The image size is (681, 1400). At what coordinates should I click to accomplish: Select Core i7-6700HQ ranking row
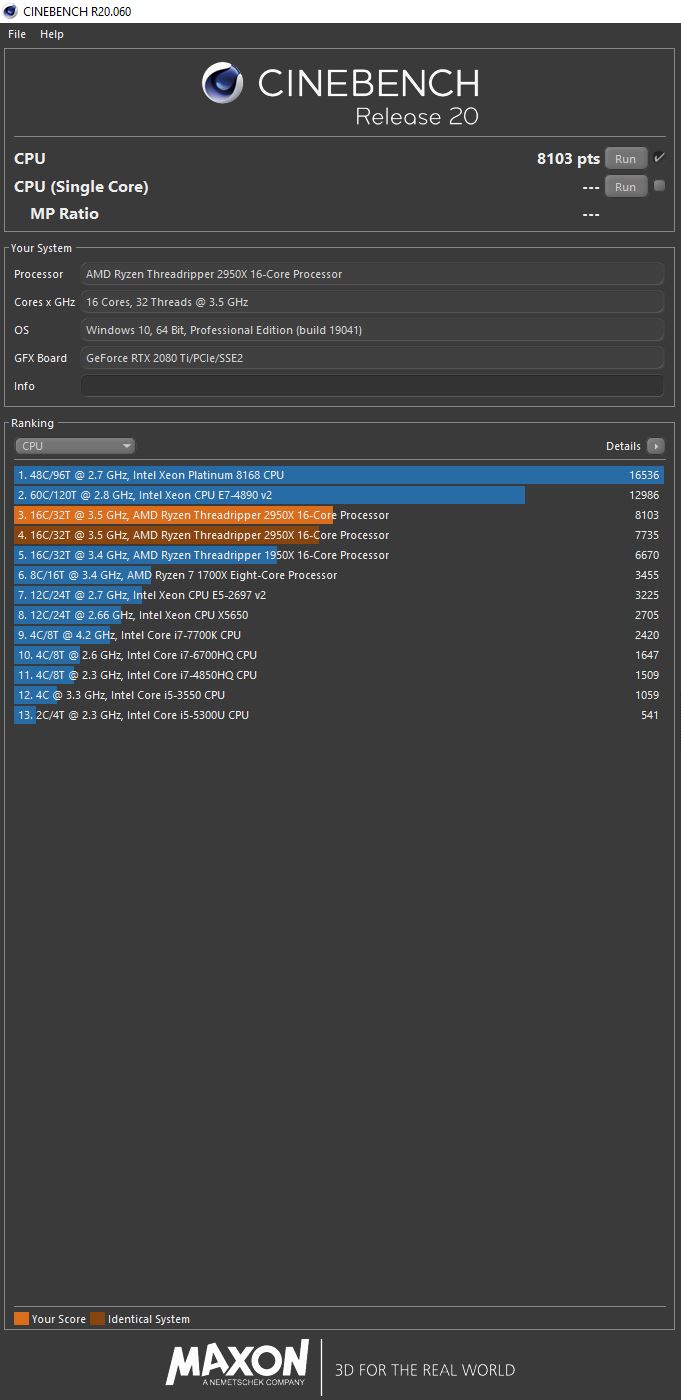click(339, 655)
